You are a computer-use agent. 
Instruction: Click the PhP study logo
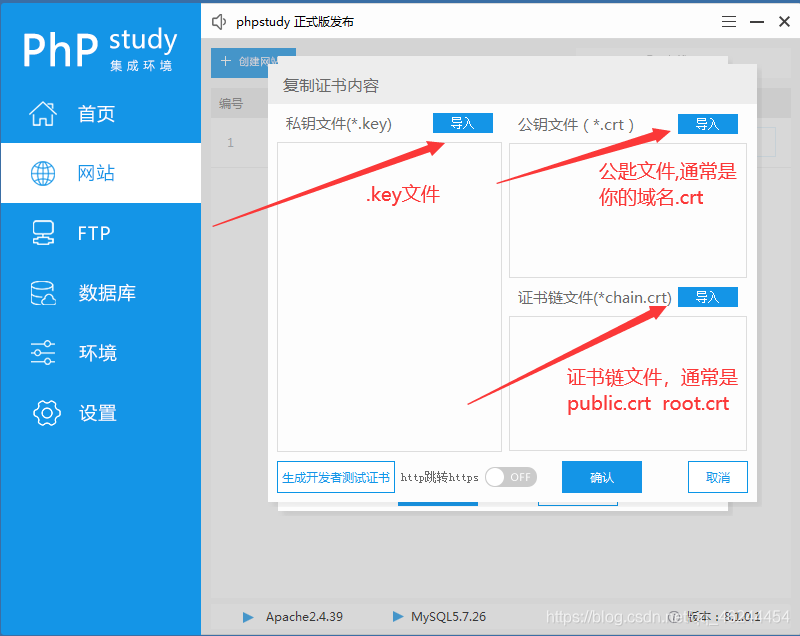coord(100,48)
